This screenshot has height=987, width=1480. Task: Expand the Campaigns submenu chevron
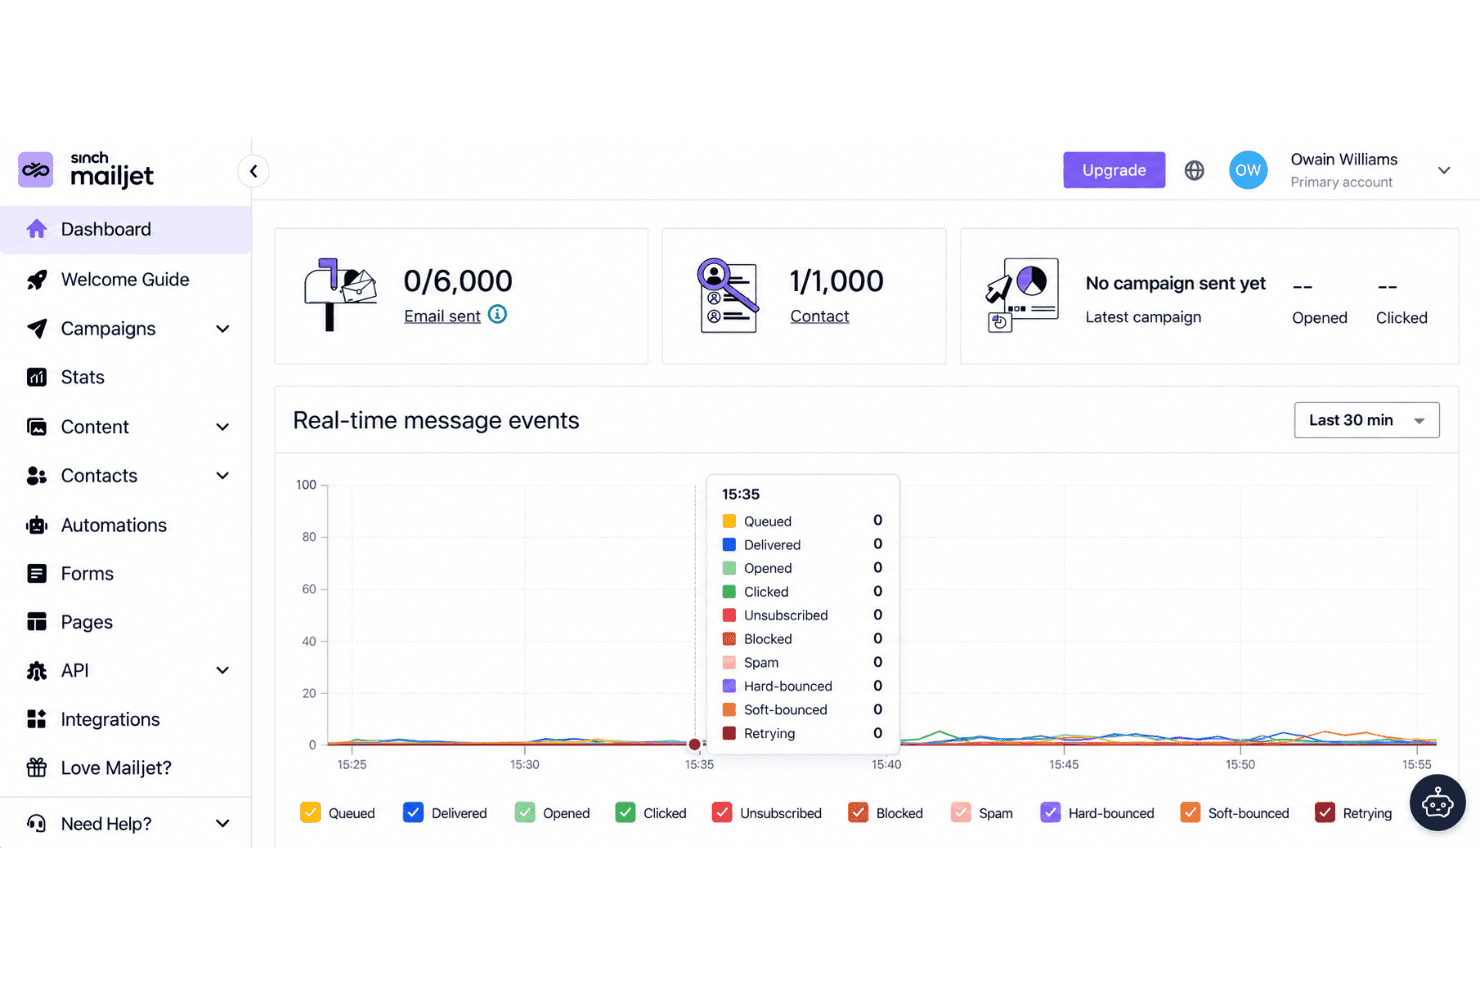tap(223, 329)
